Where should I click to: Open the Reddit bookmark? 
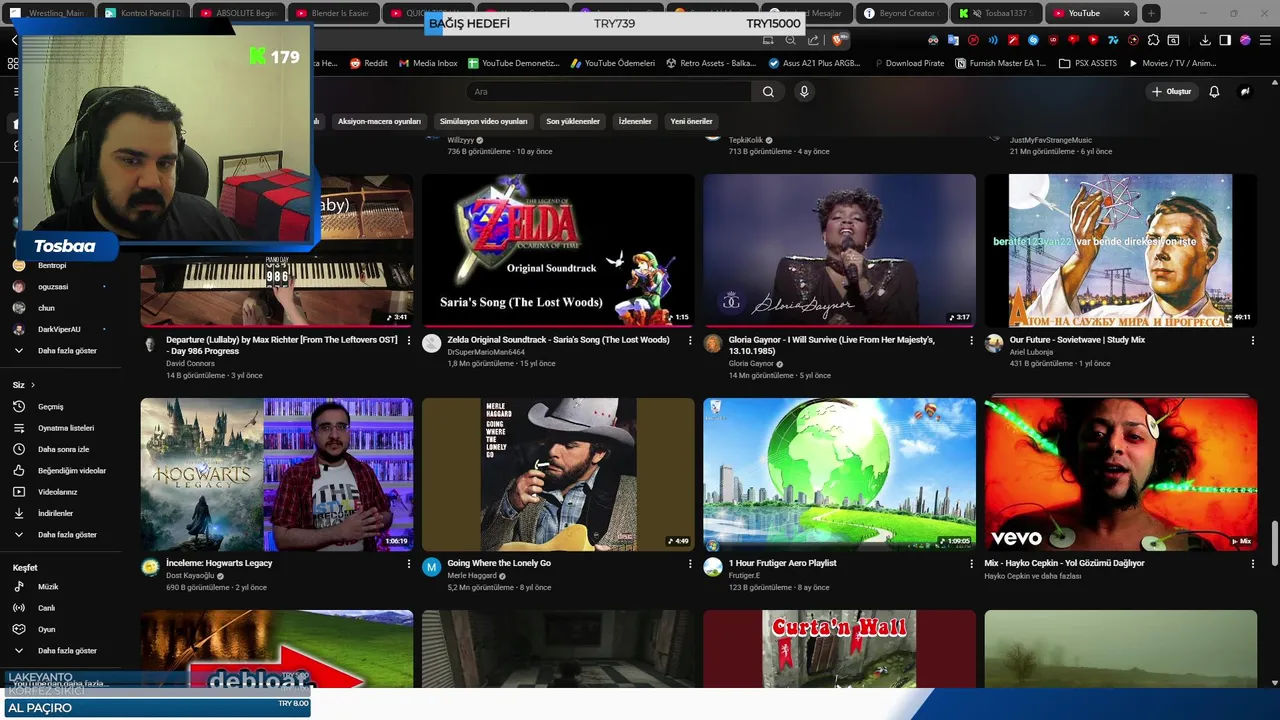pos(368,63)
